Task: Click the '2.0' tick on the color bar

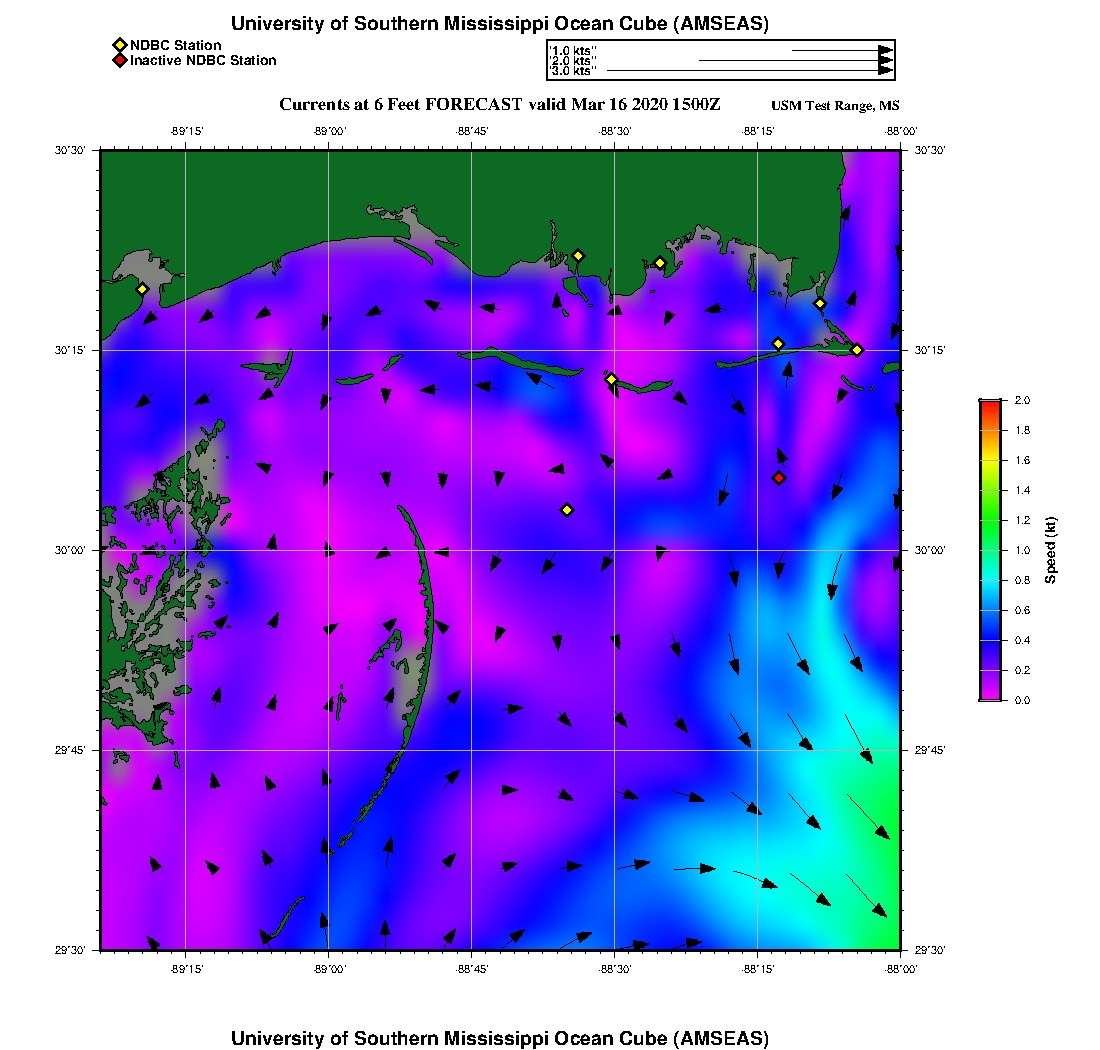Action: tap(1022, 400)
